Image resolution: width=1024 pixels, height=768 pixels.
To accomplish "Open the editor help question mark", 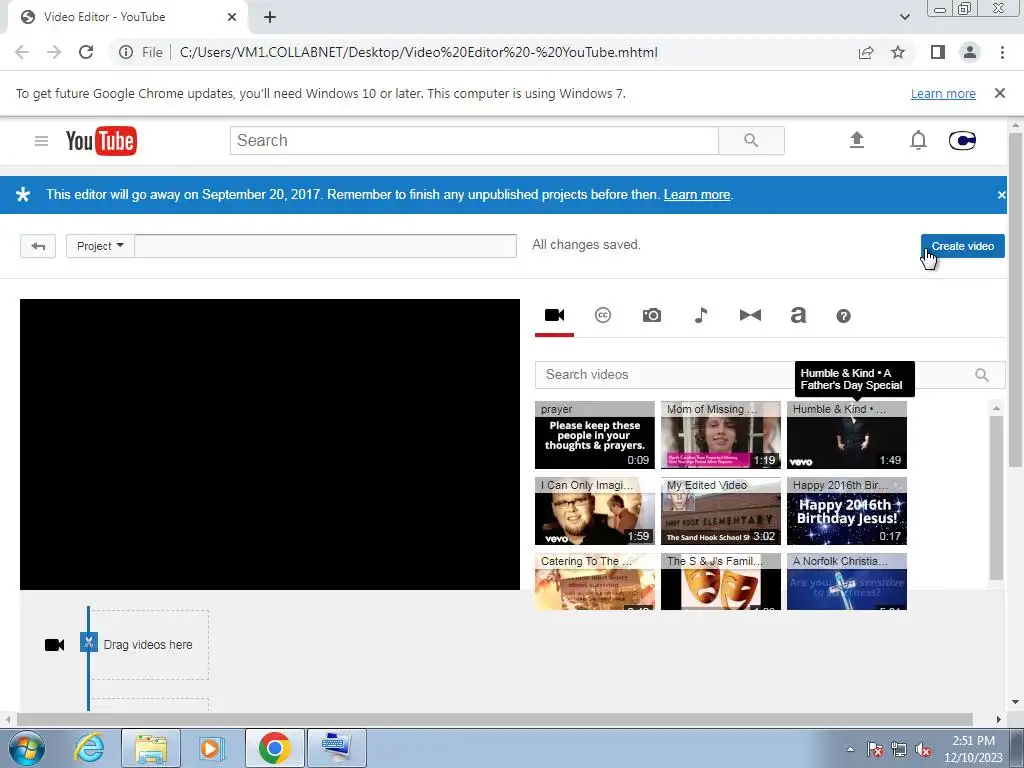I will point(844,316).
